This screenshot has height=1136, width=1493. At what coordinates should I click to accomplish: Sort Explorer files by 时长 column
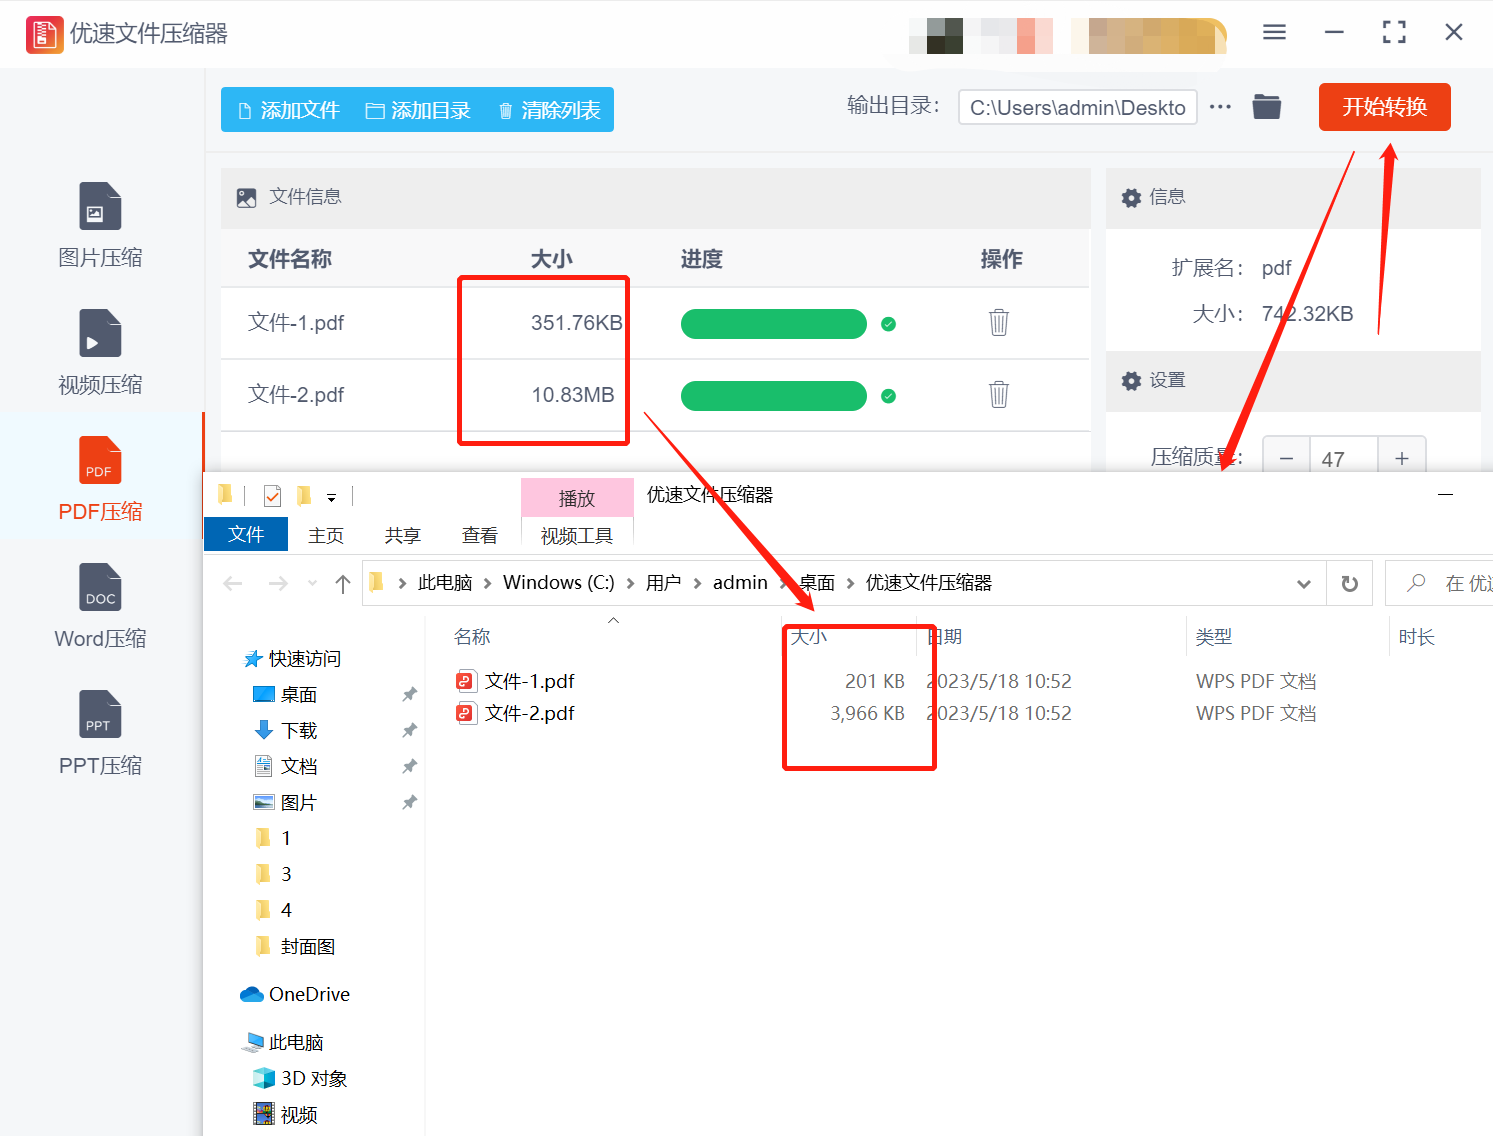1417,637
